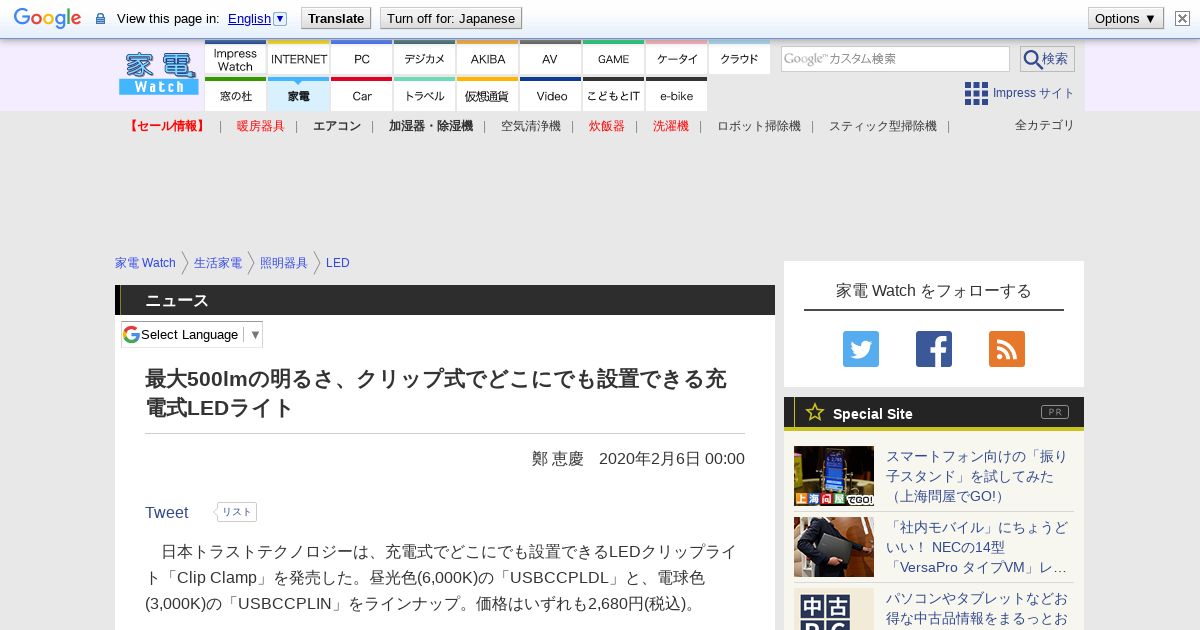Open the e-bike tab
Viewport: 1200px width, 630px height.
point(677,95)
